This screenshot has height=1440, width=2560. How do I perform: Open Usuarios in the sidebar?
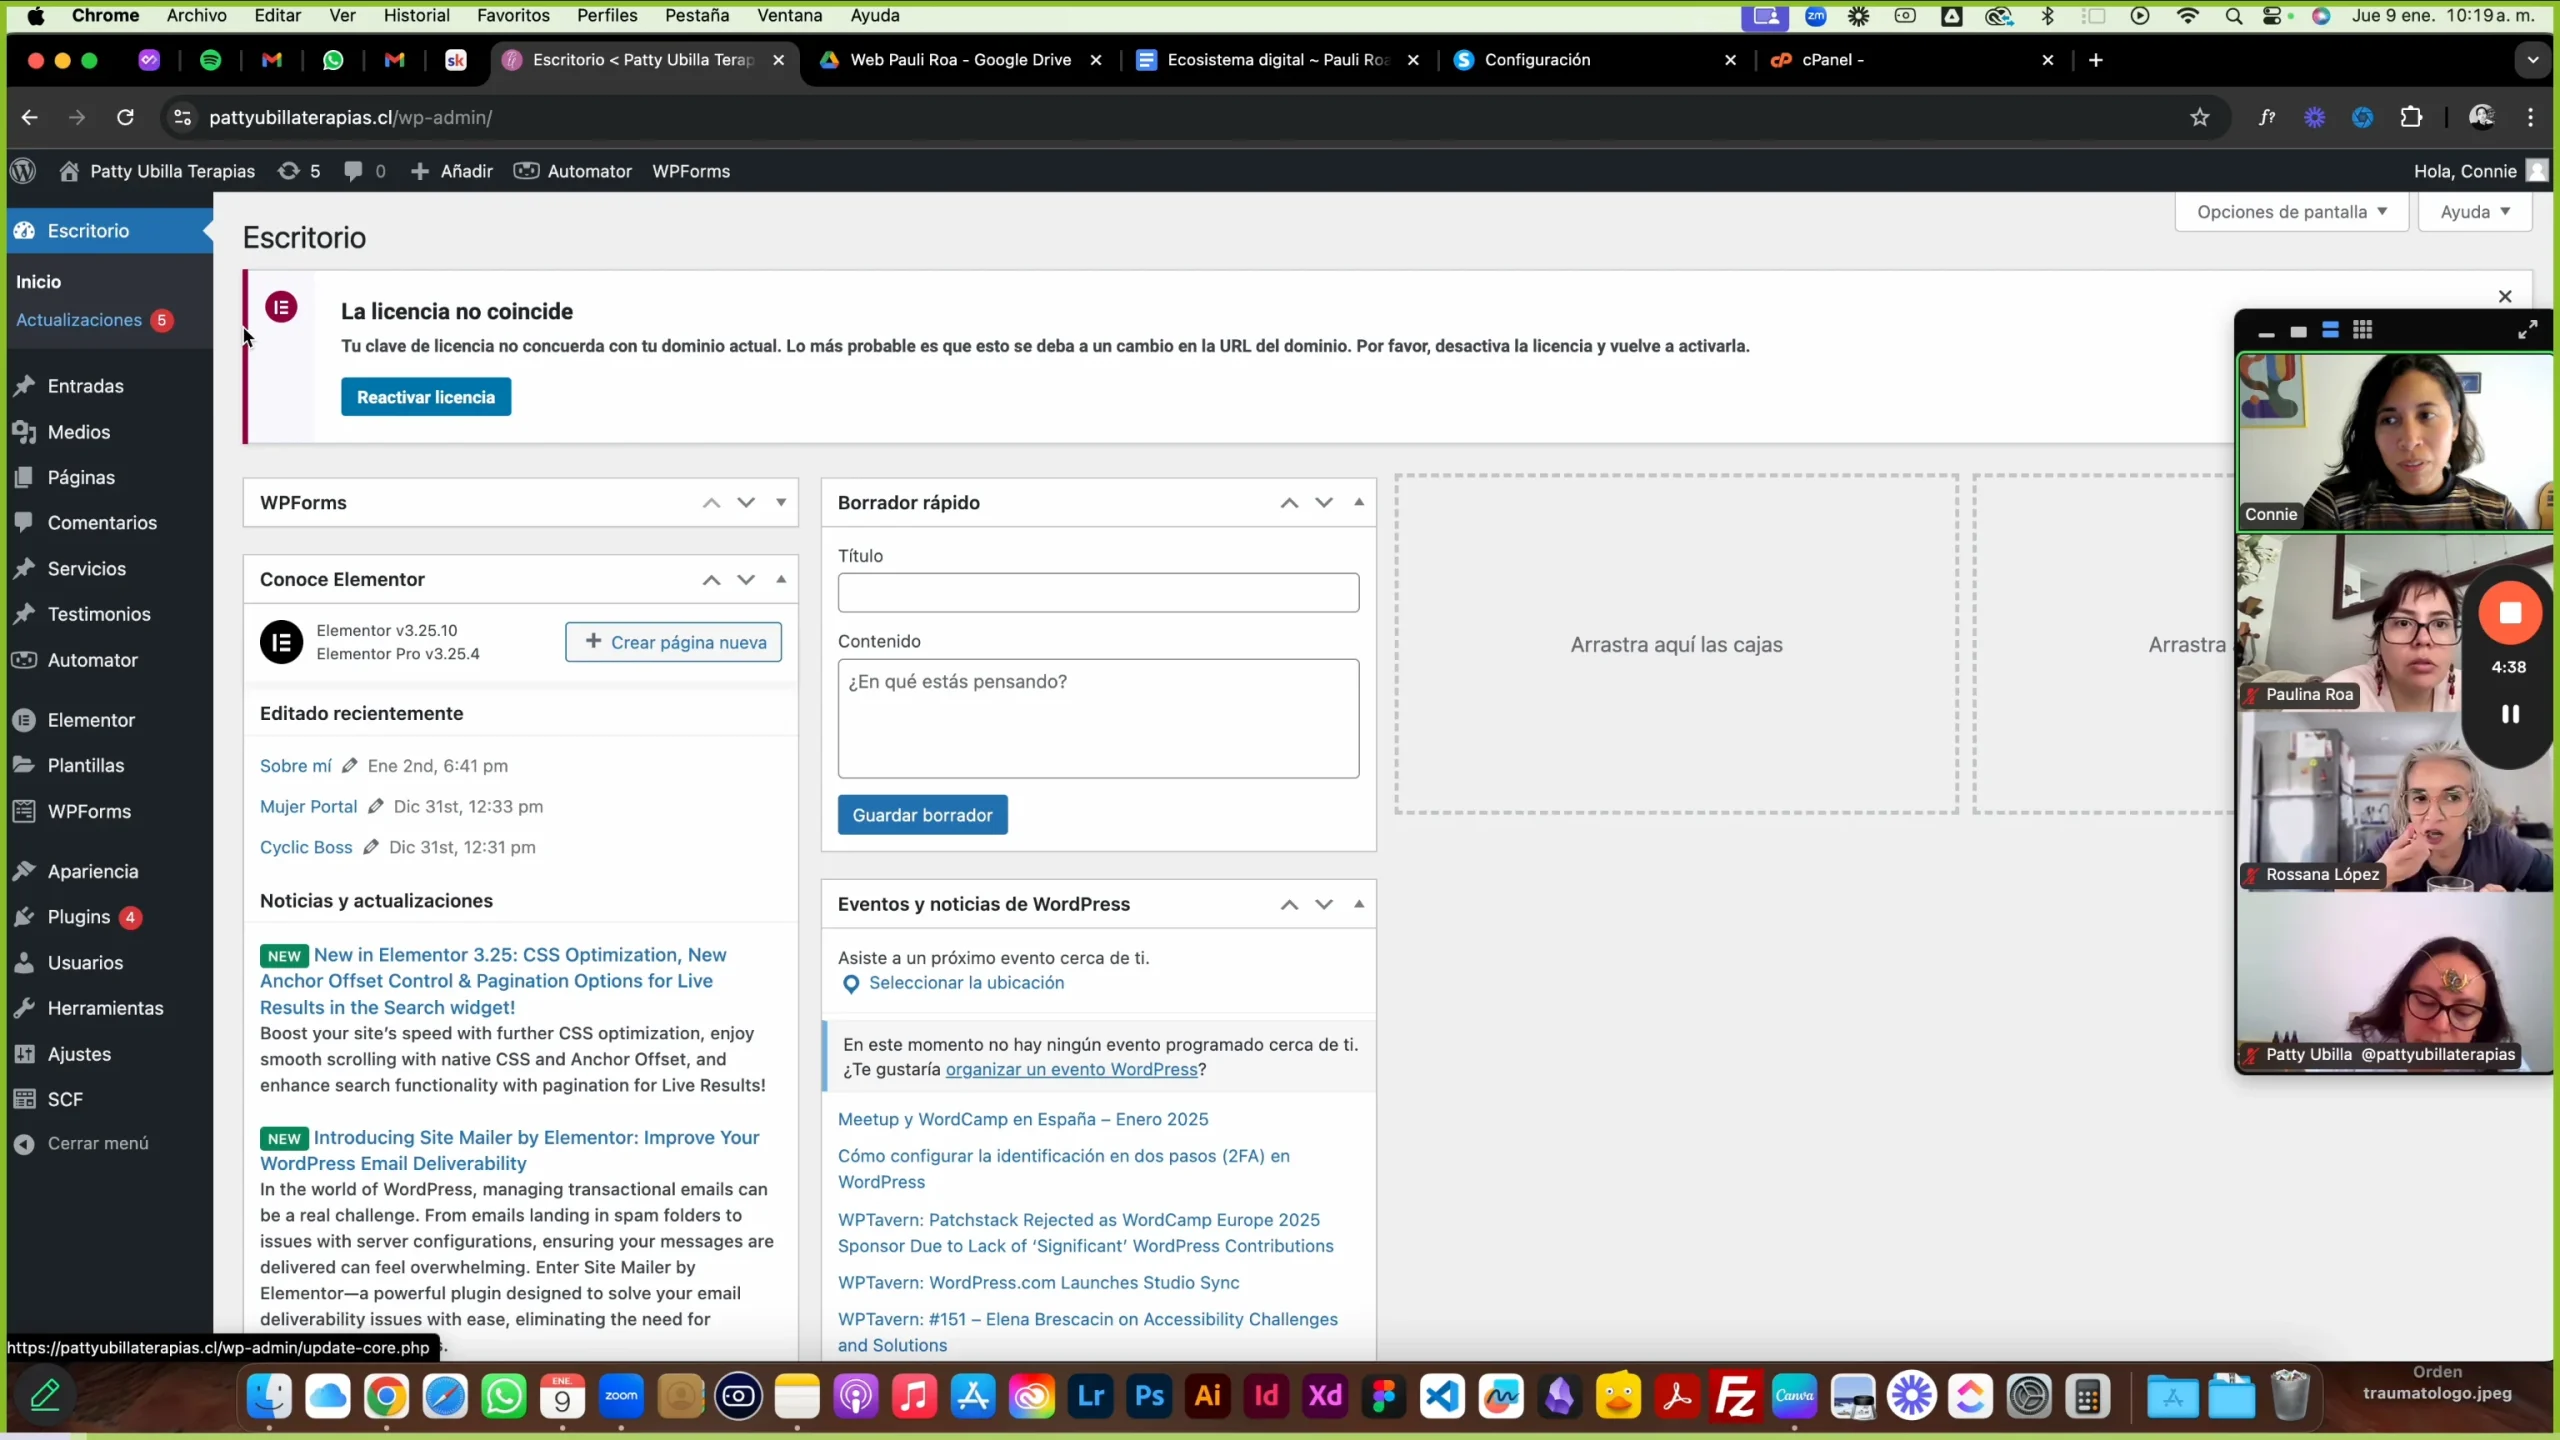85,962
